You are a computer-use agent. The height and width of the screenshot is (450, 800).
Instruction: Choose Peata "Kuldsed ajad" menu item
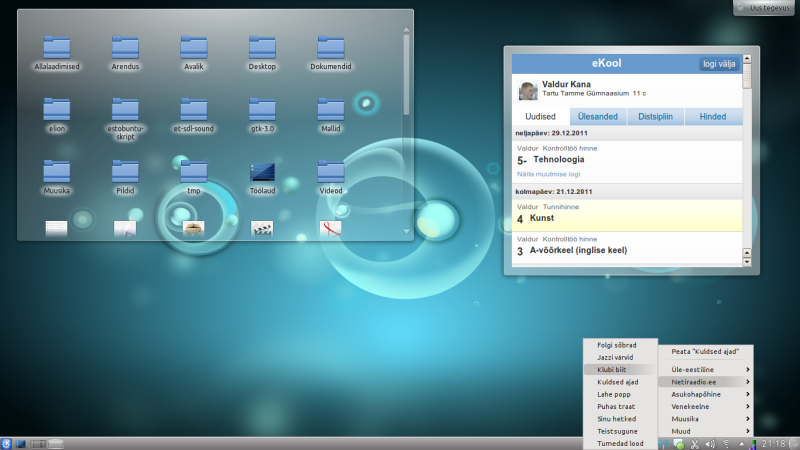click(705, 352)
